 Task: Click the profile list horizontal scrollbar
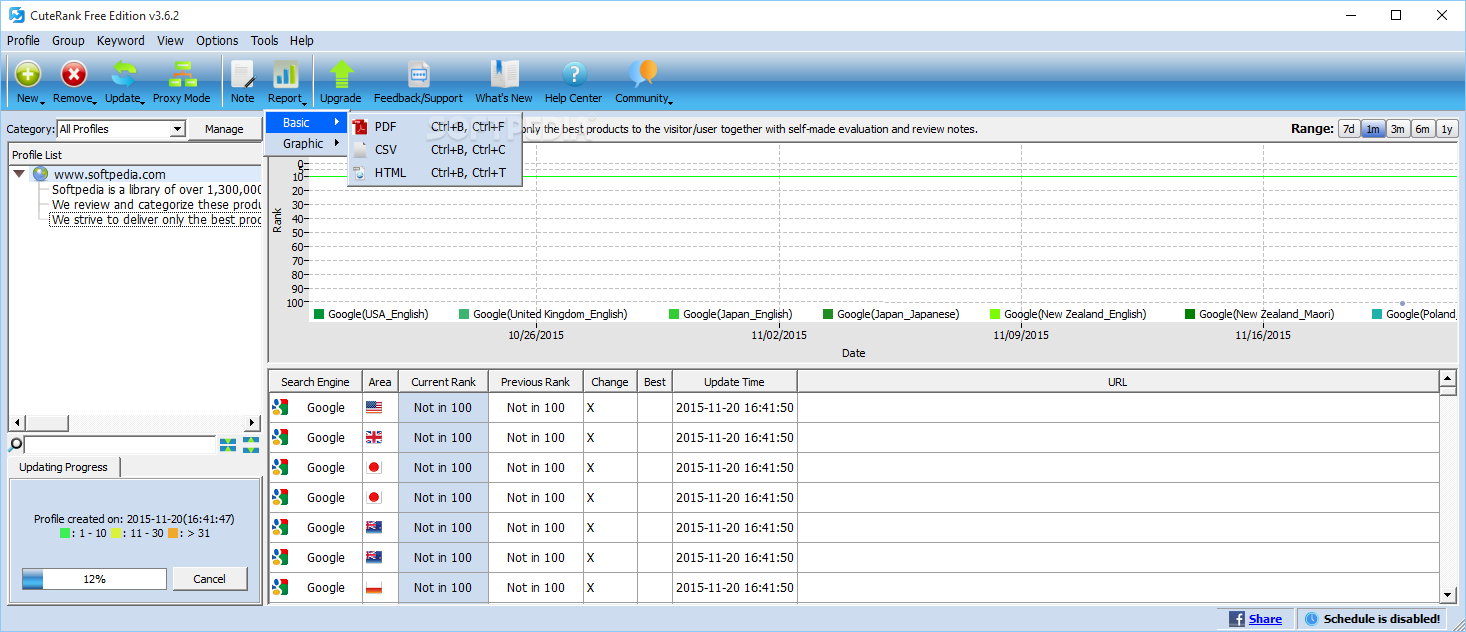tap(134, 423)
